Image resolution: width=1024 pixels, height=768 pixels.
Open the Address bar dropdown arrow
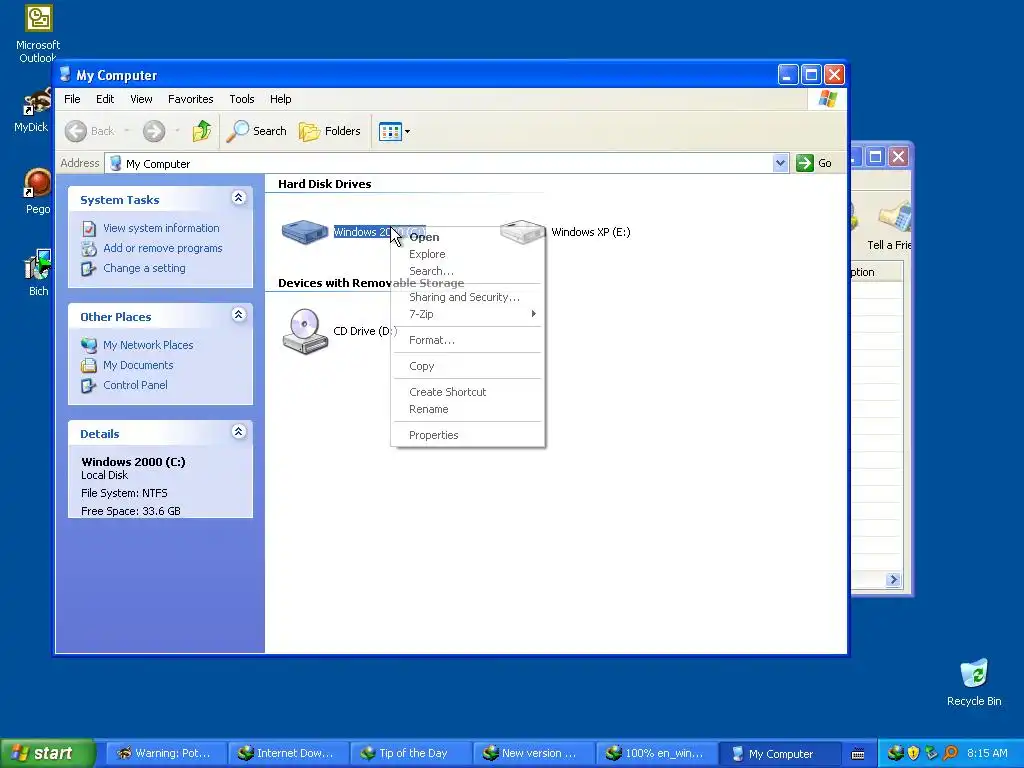(780, 163)
